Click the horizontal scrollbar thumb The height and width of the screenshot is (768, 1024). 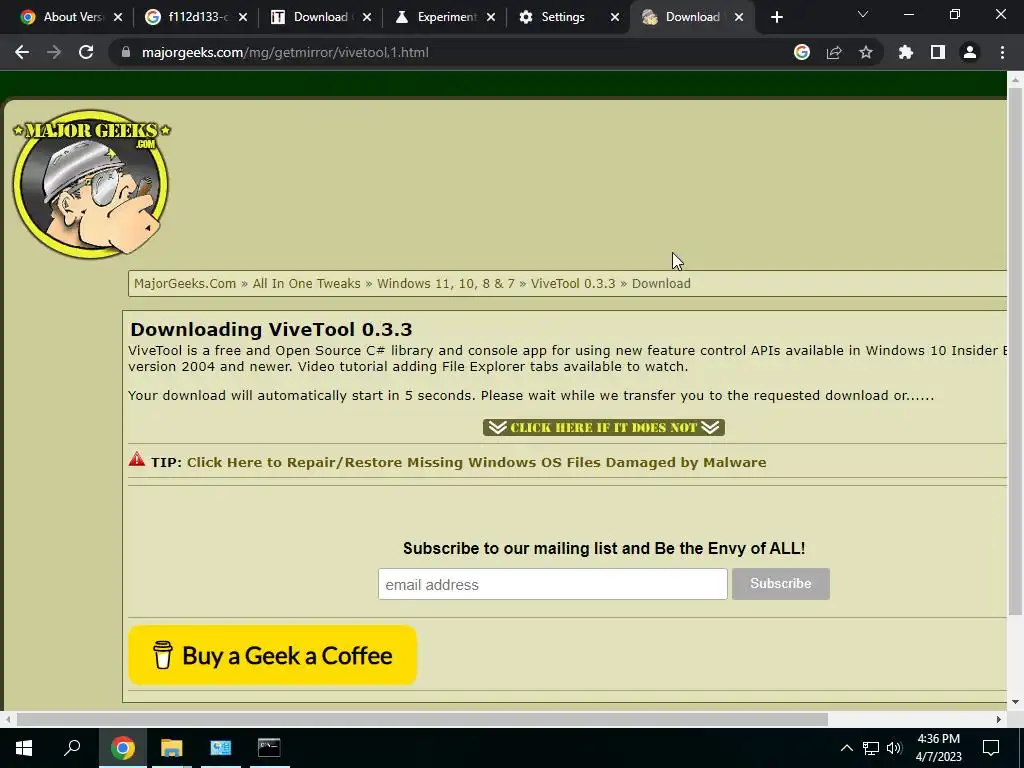click(x=422, y=719)
